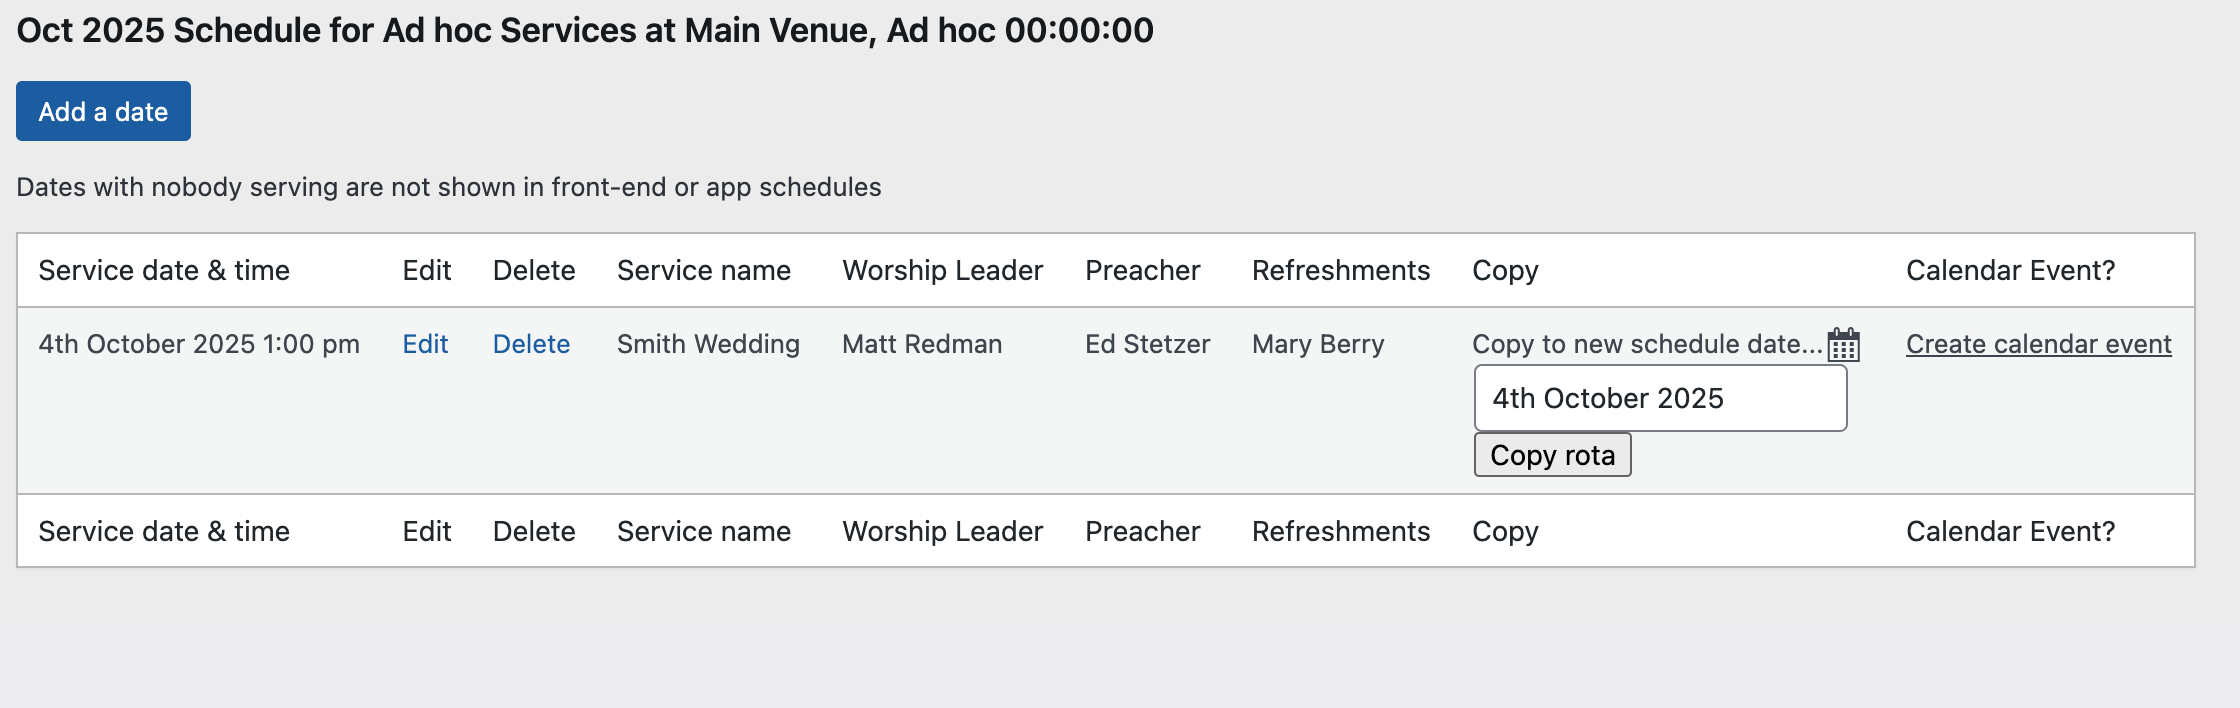This screenshot has width=2240, height=708.
Task: Click Mary Berry in Refreshments column
Action: (x=1318, y=344)
